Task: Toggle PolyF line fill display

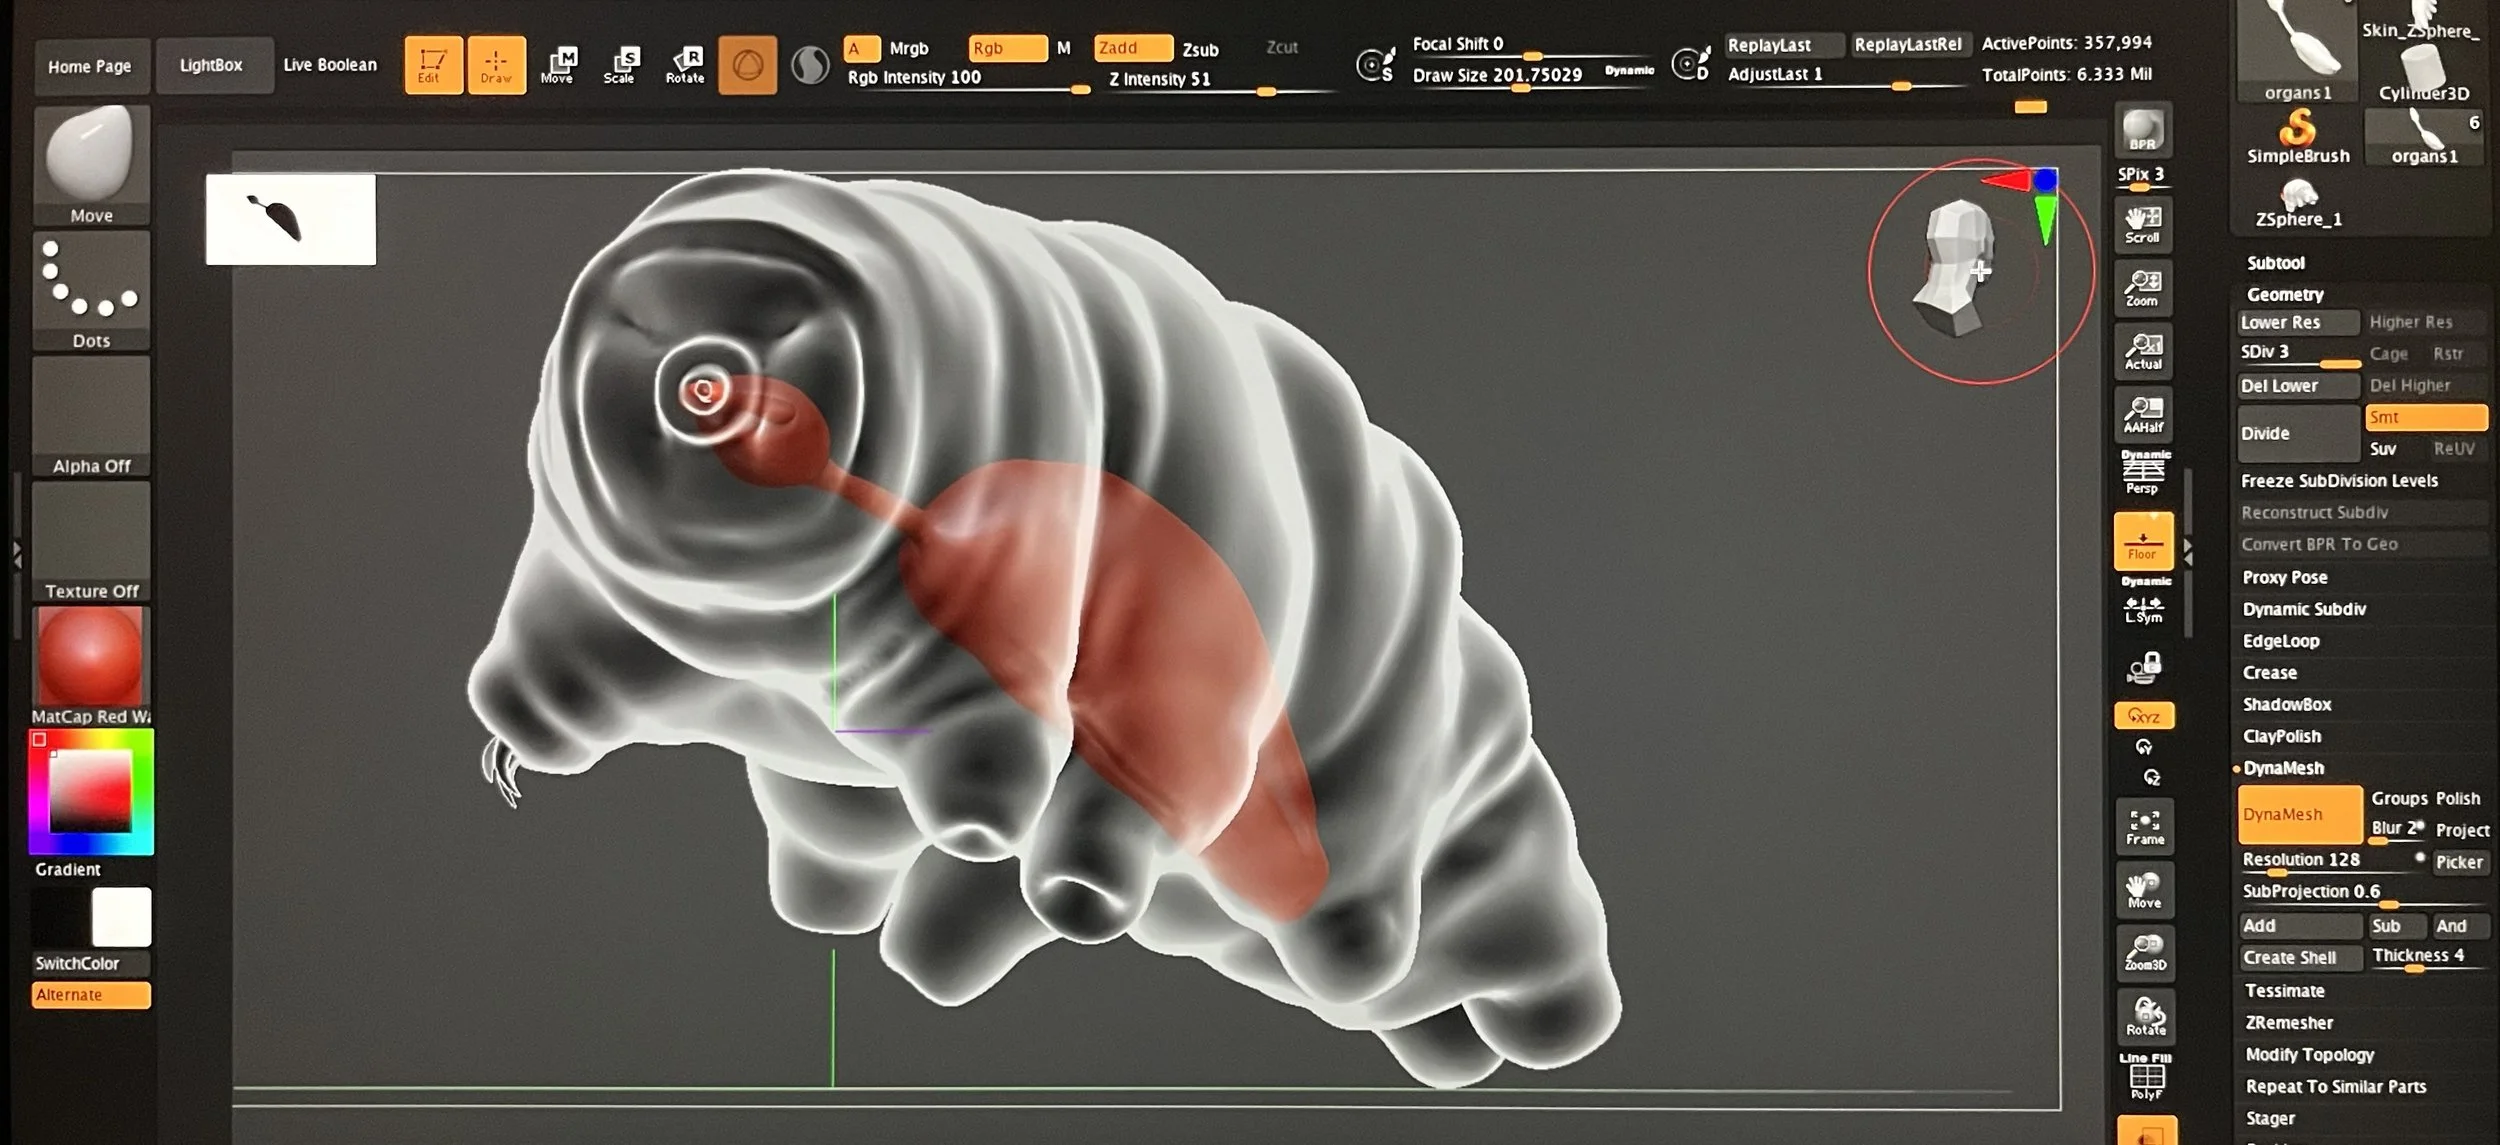Action: coord(2145,1077)
